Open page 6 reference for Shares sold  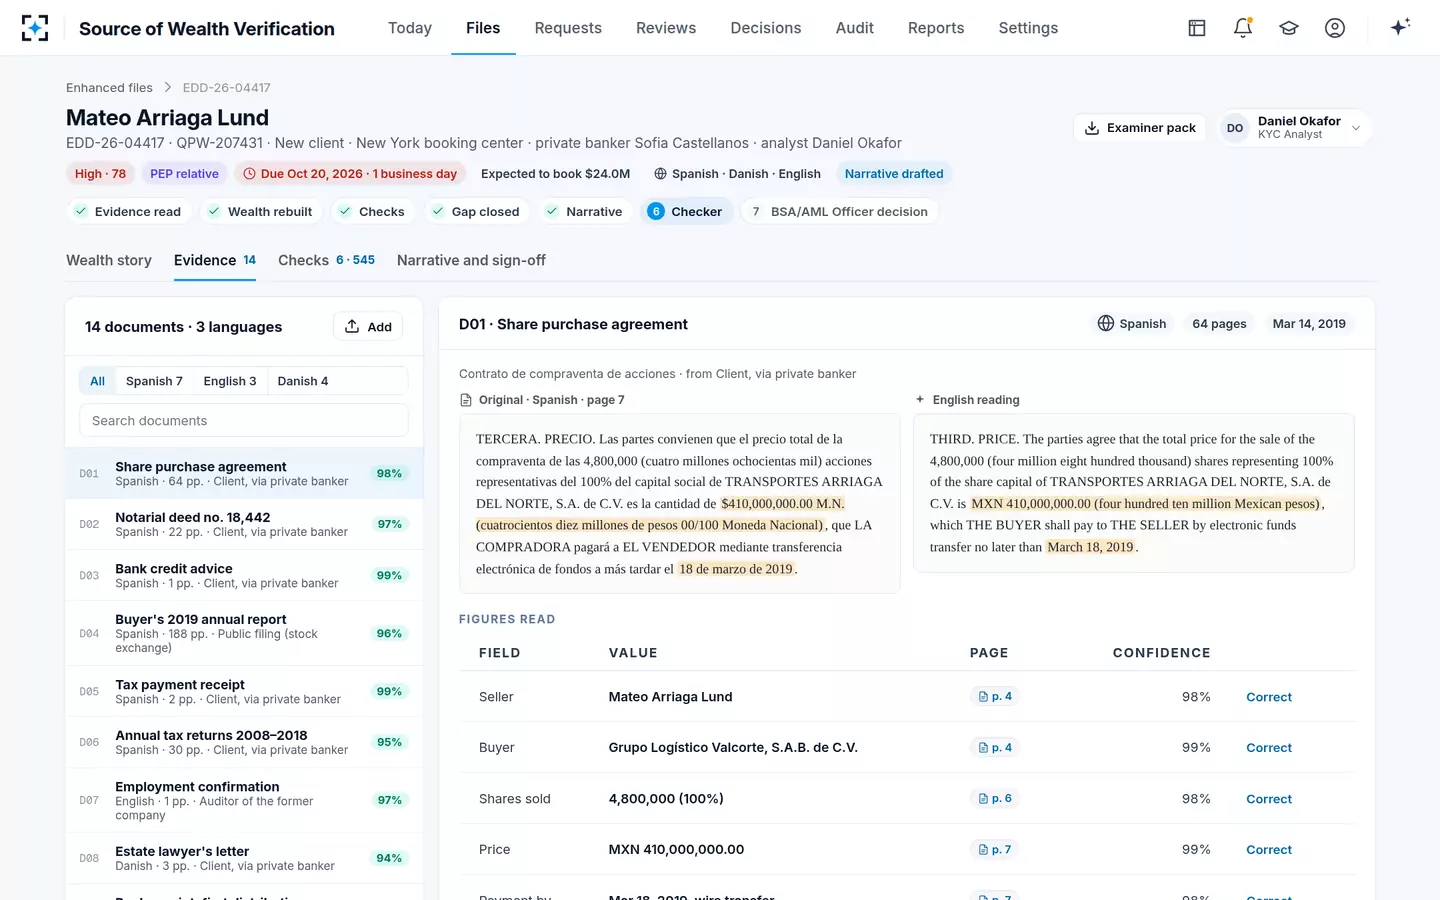pos(995,799)
